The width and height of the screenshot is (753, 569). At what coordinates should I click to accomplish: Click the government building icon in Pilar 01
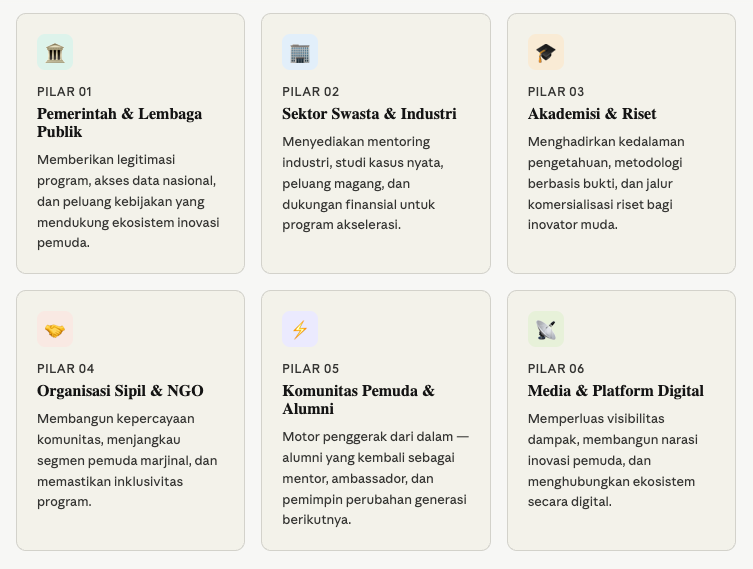pos(55,52)
